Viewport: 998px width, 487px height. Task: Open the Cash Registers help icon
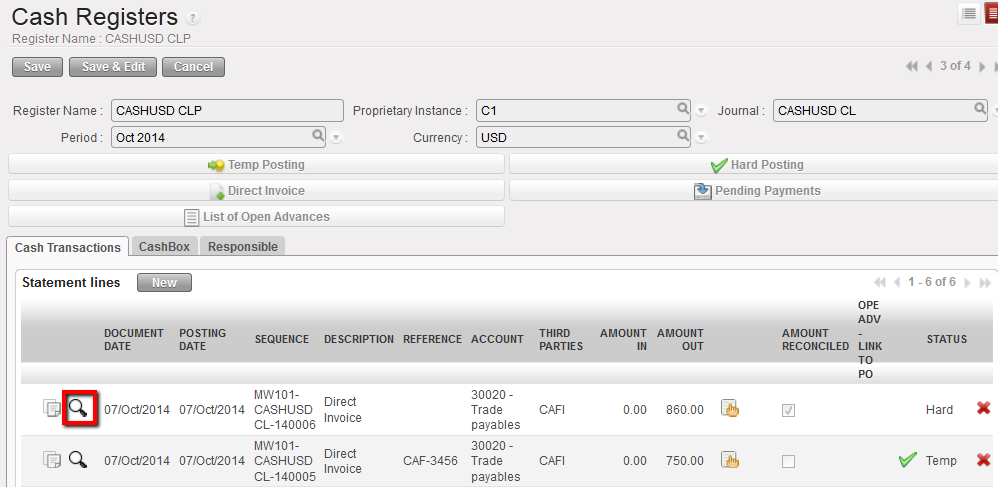[x=193, y=19]
